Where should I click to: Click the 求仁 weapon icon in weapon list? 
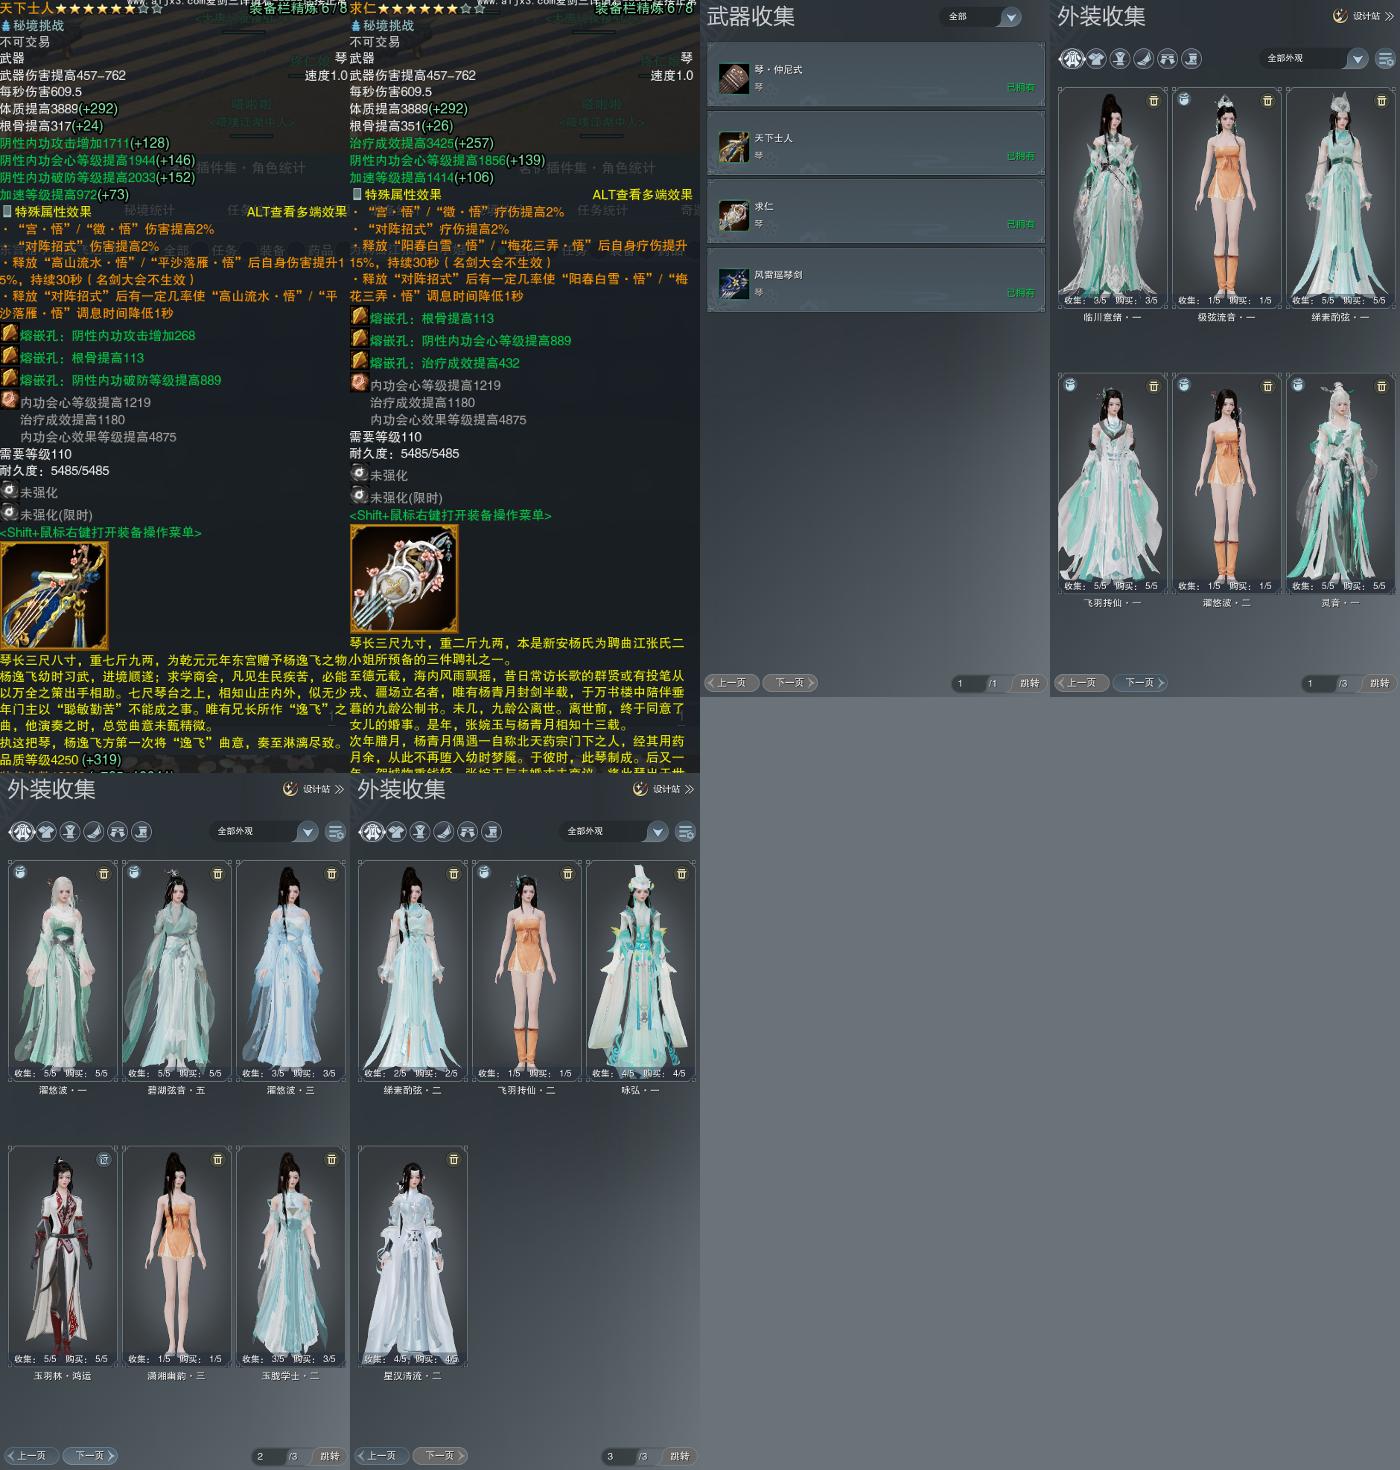tap(734, 215)
